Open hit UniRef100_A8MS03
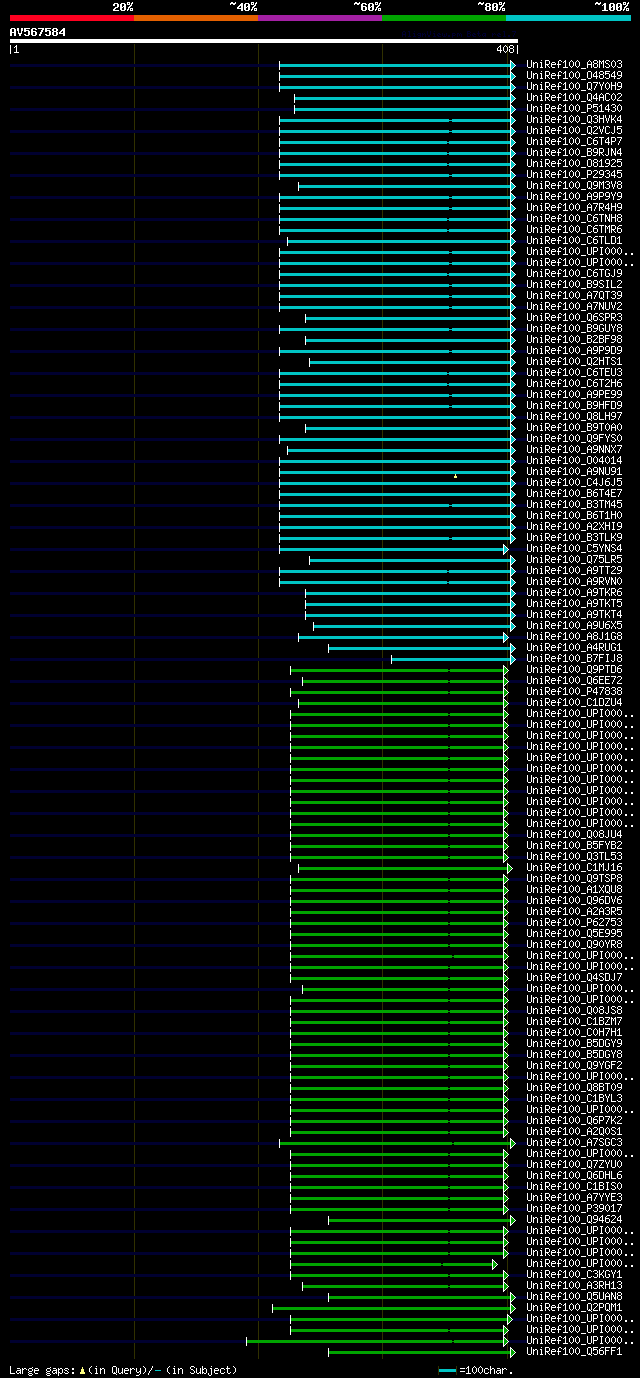Image resolution: width=640 pixels, height=1378 pixels. 574,64
